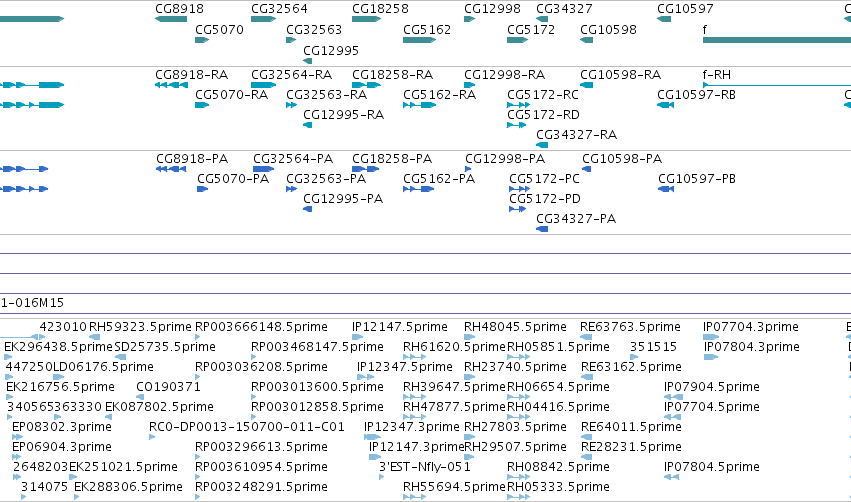Select protein CG18258-PA
Image resolution: width=851 pixels, height=502 pixels.
(392, 158)
